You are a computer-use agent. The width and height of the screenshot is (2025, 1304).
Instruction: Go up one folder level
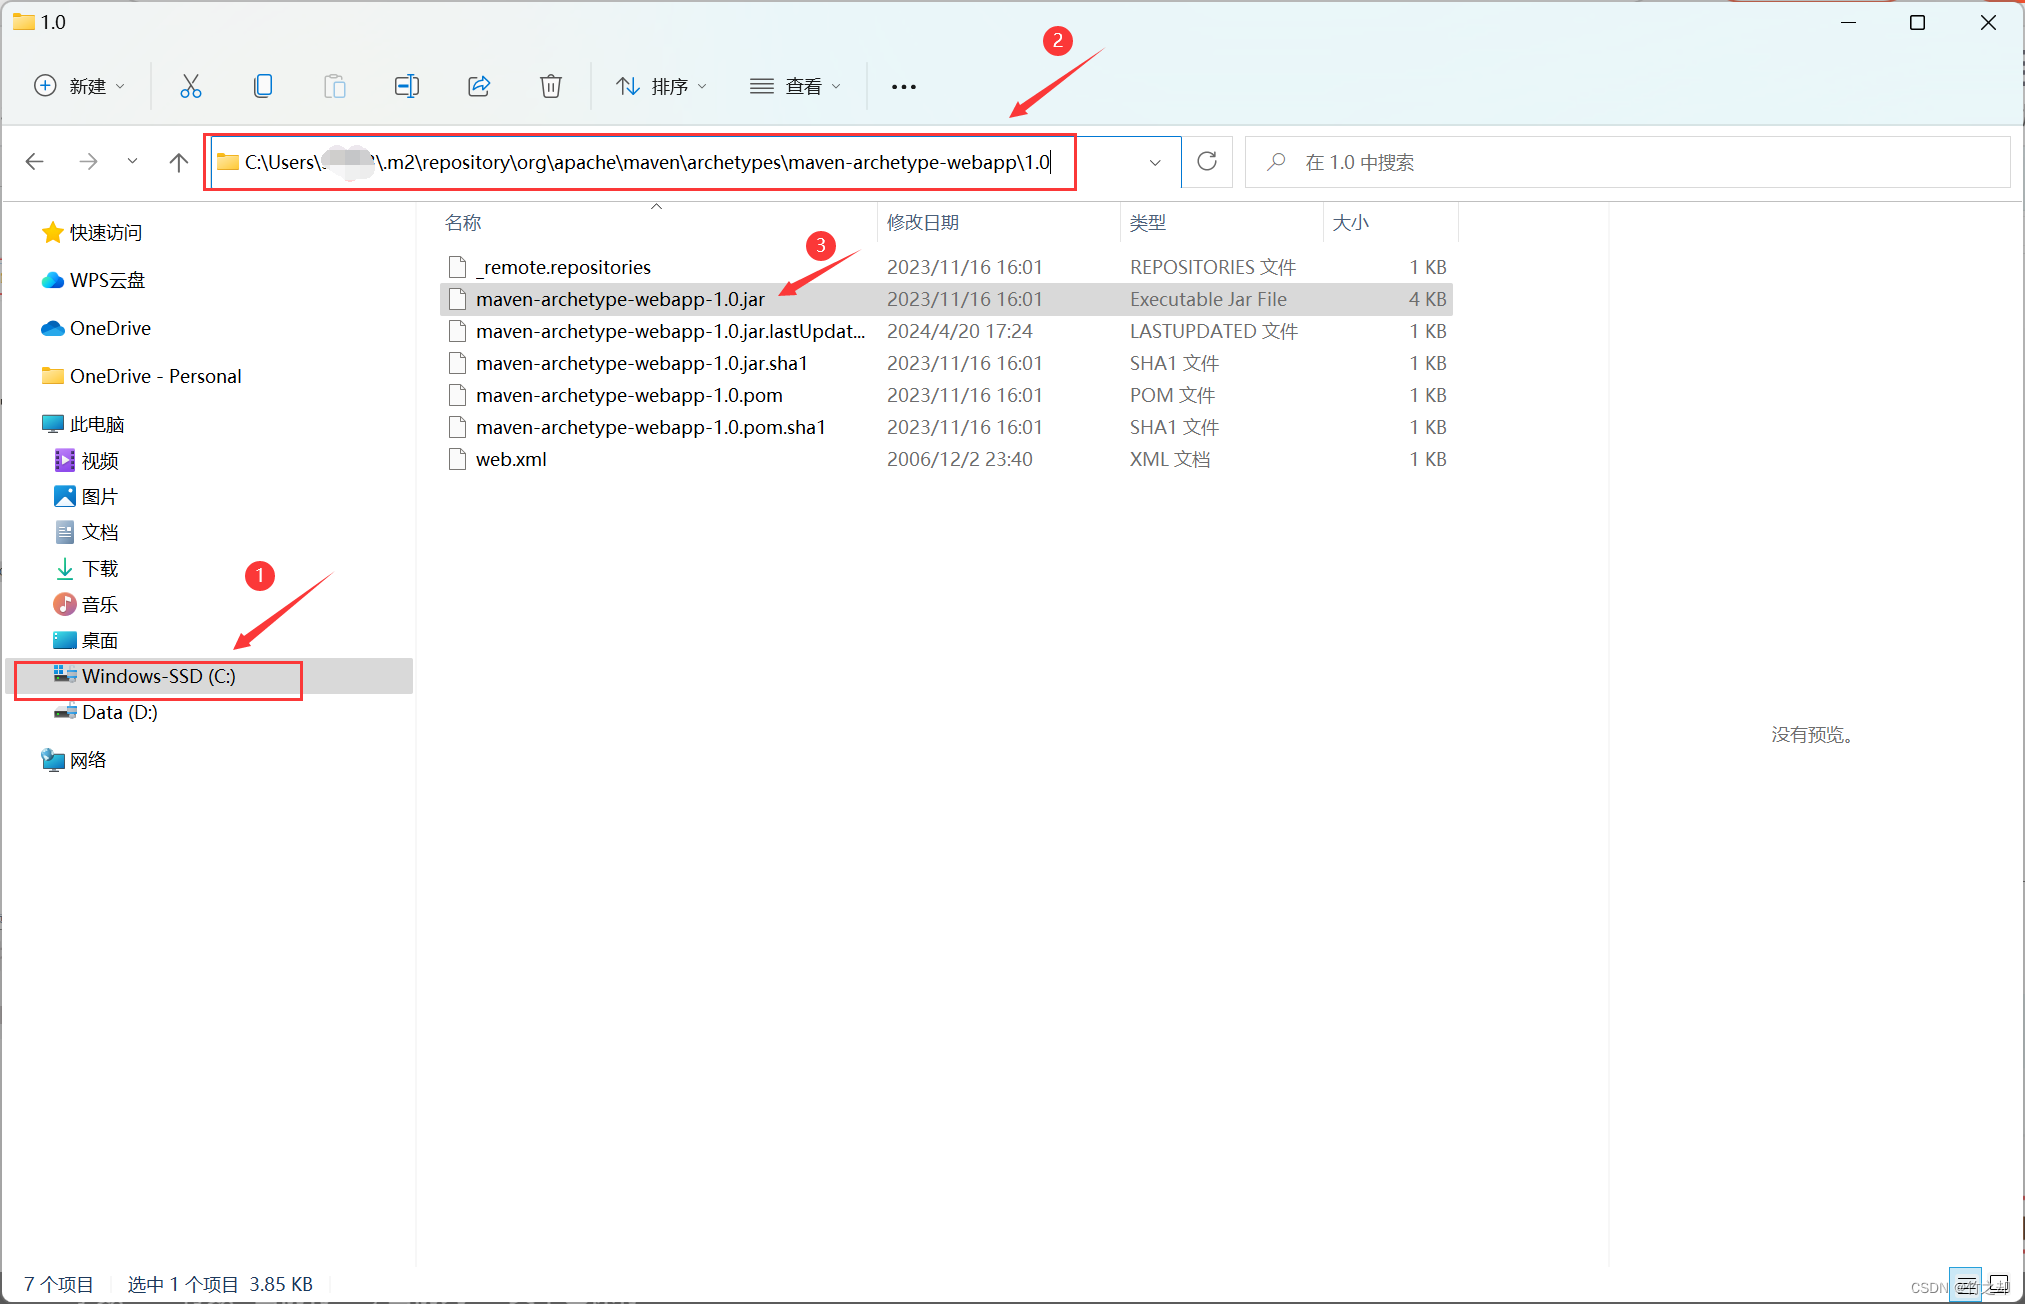179,162
